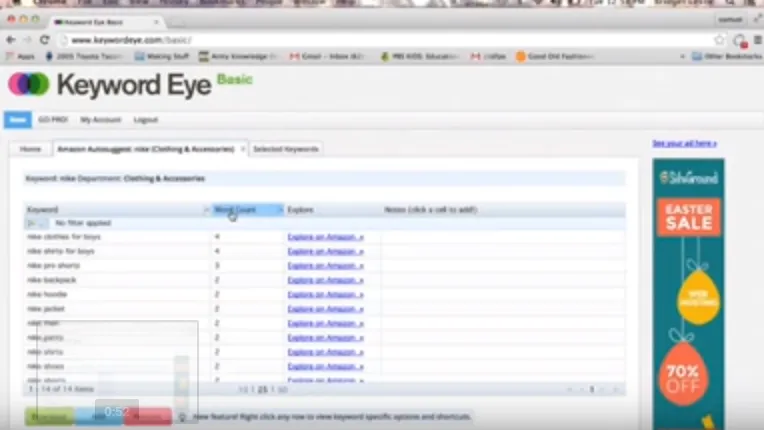Screen dimensions: 764x430
Task: Open the PBS KIDS bookmark
Action: tap(420, 56)
